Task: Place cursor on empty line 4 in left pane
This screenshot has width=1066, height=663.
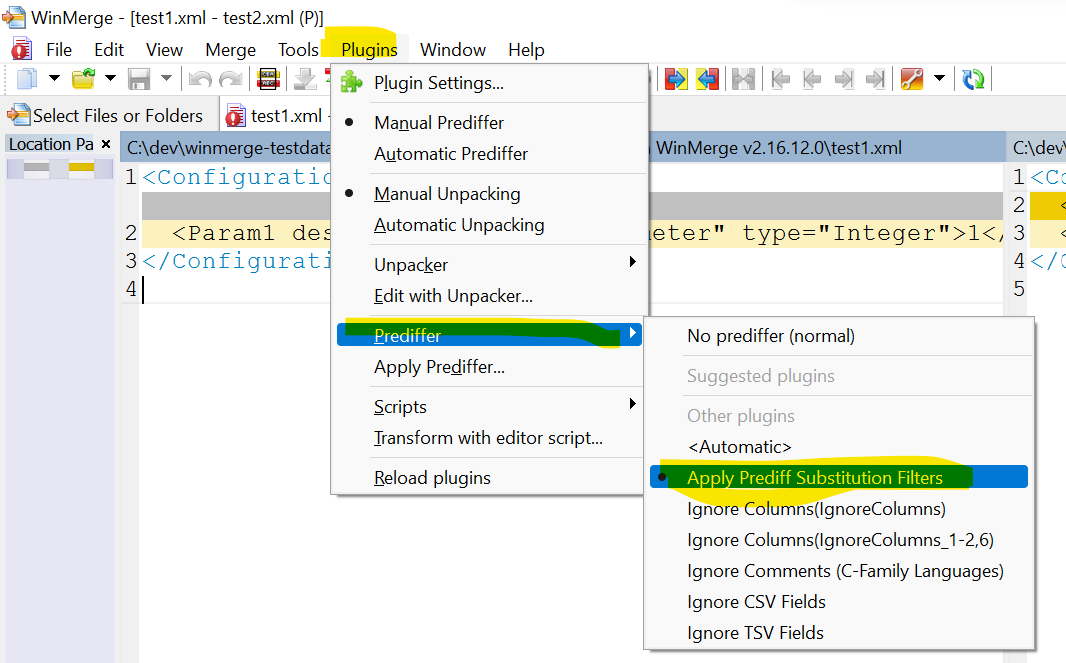Action: (237, 290)
